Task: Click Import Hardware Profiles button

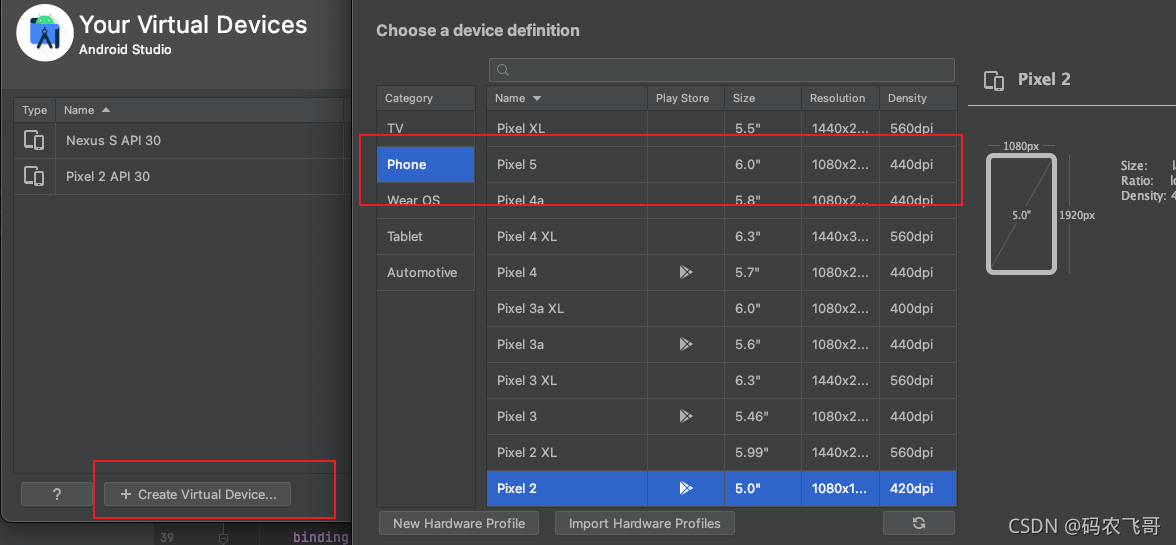Action: 644,523
